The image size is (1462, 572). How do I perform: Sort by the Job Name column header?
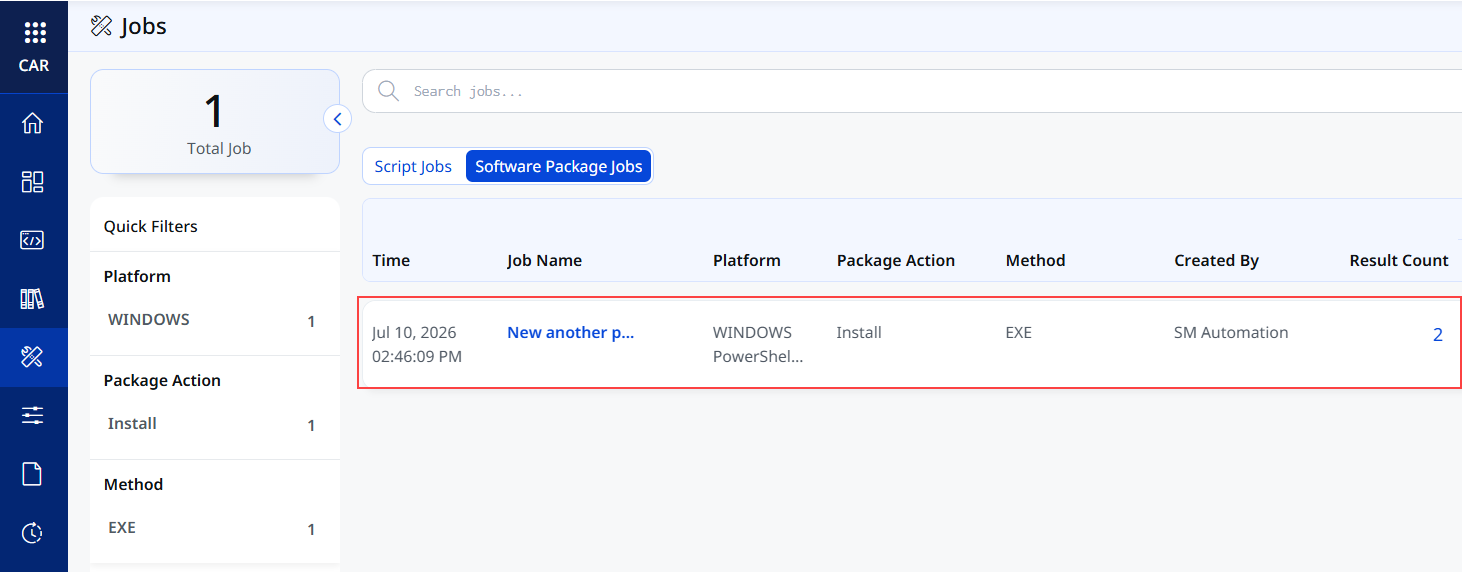point(544,260)
